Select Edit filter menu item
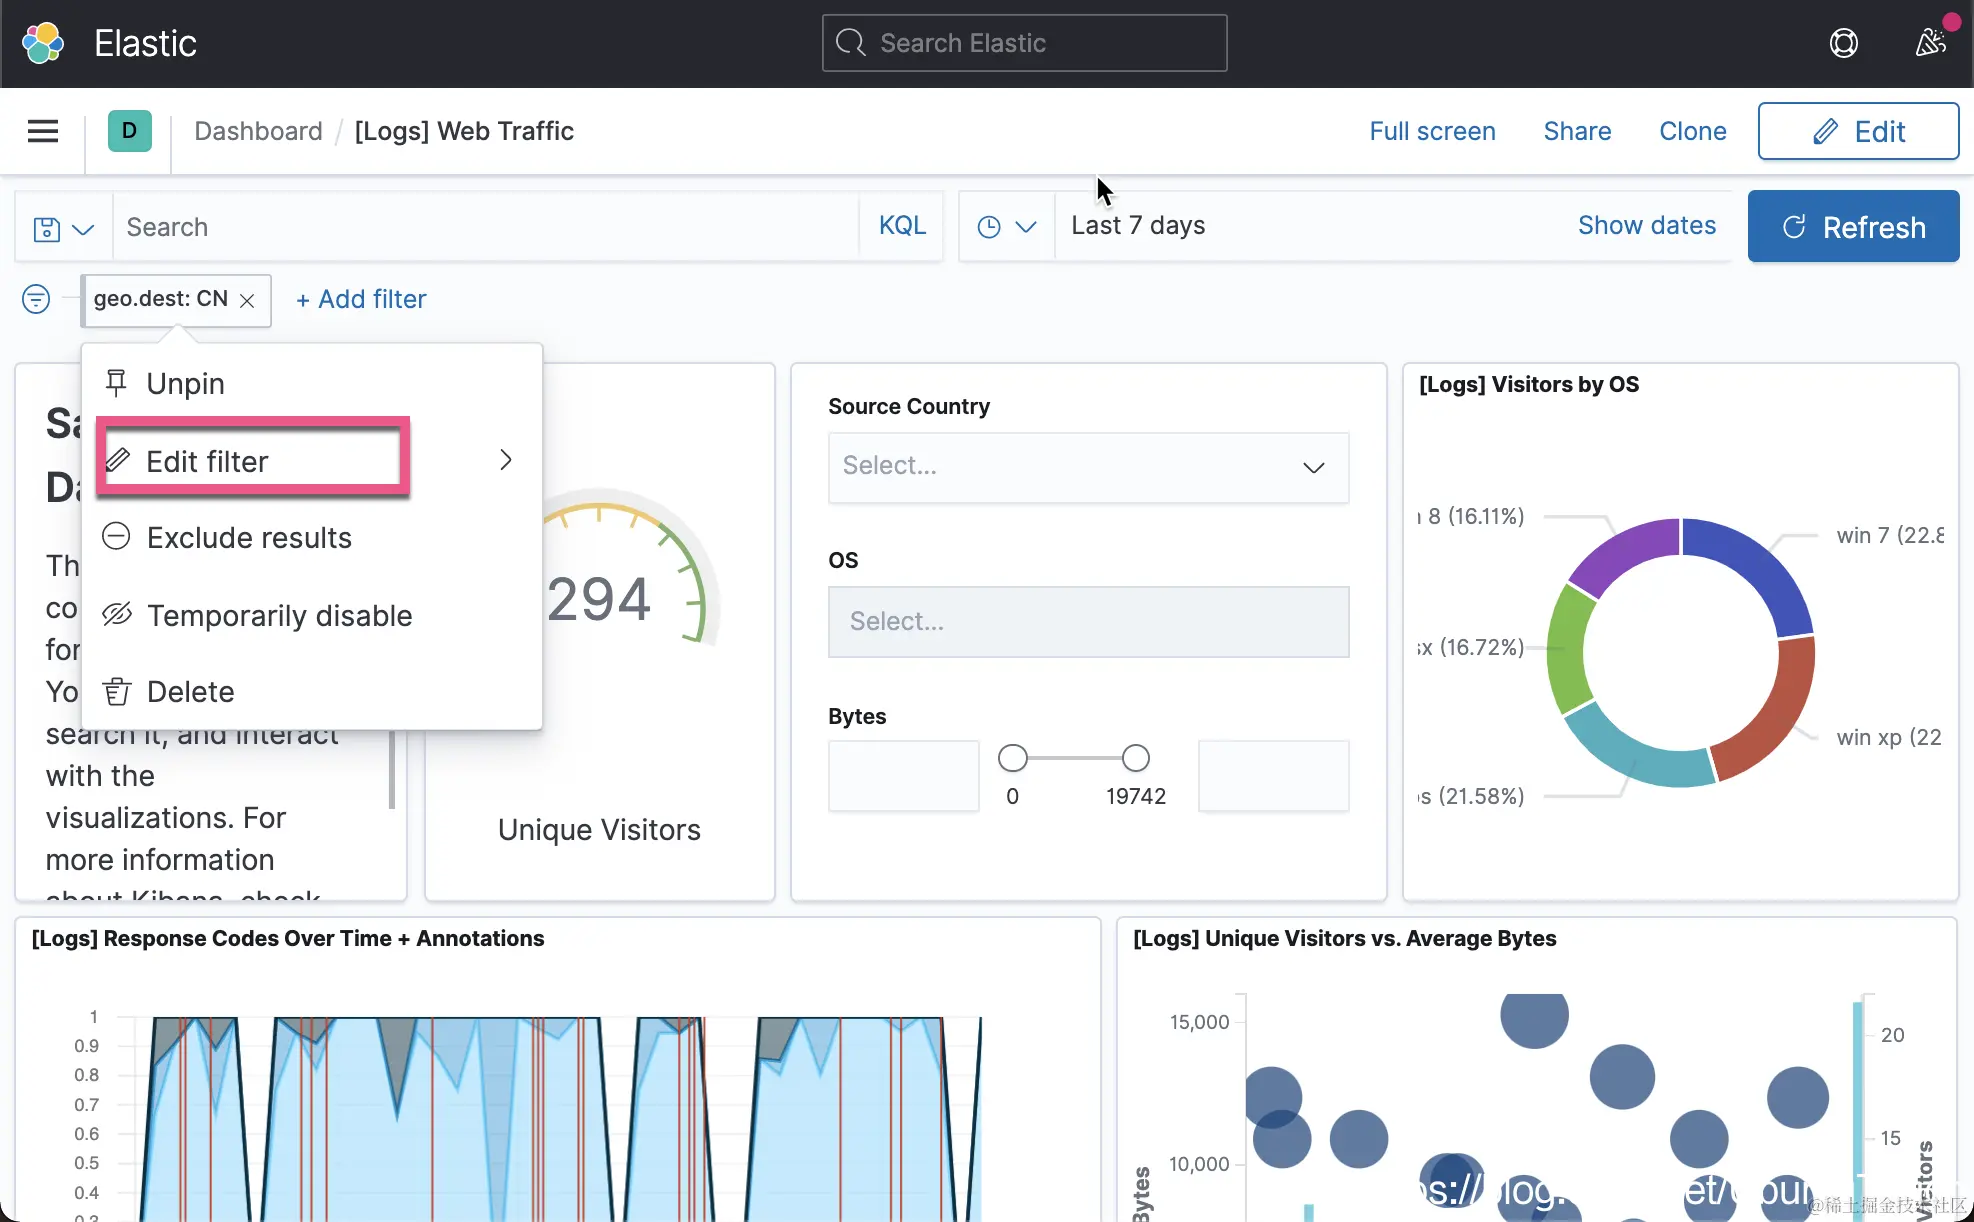 pos(207,461)
